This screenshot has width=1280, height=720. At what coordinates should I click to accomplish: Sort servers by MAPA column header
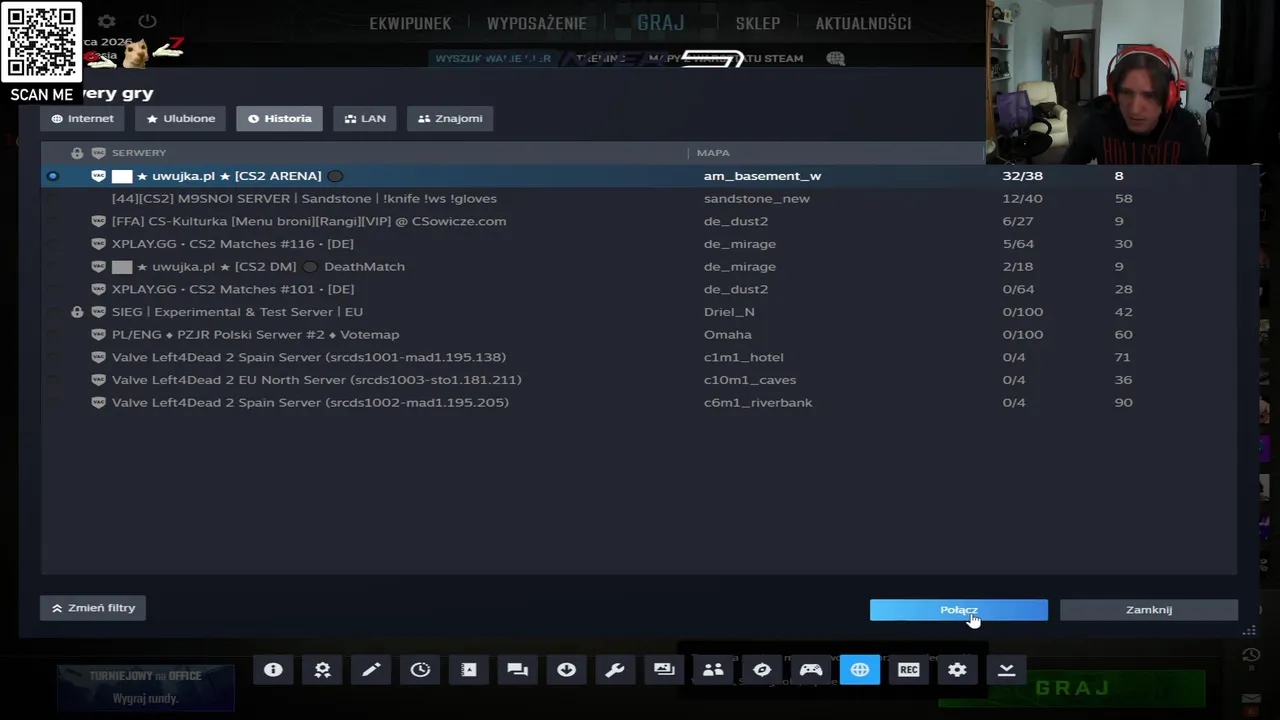click(713, 153)
